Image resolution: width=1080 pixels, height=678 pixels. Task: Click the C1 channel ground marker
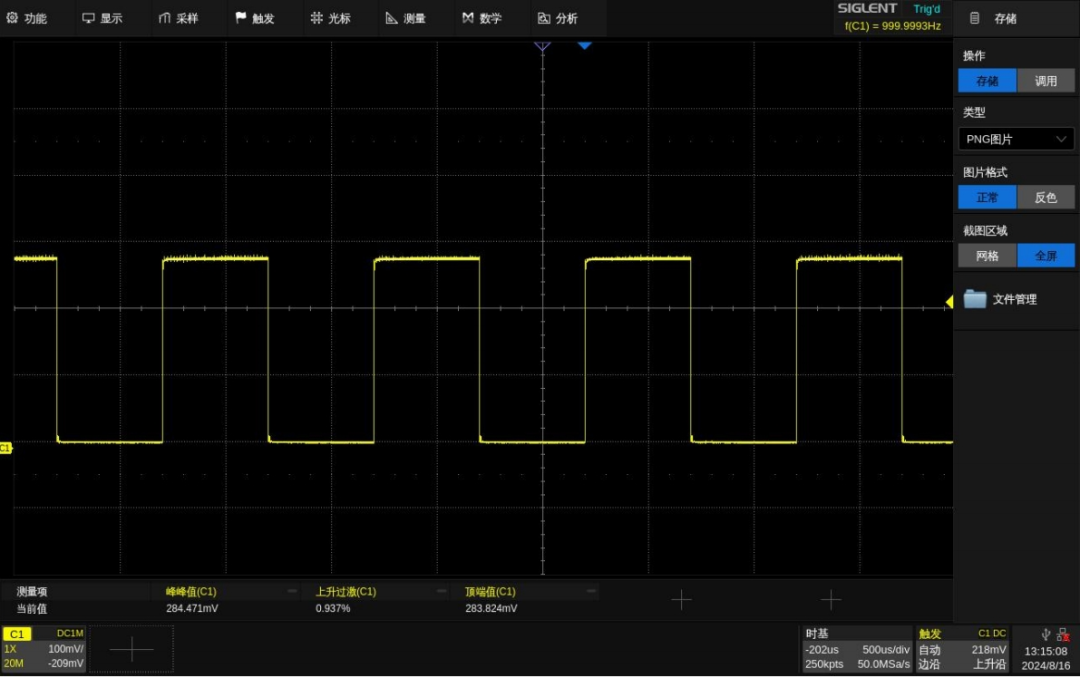(x=6, y=448)
